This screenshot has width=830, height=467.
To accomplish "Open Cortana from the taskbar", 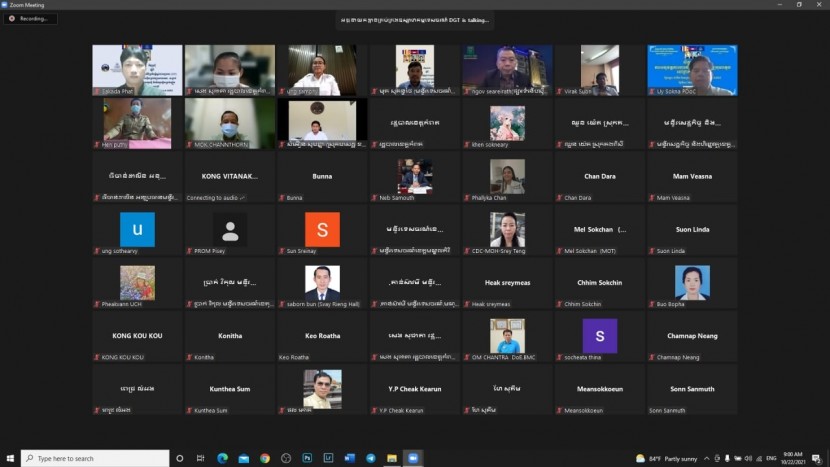I will pyautogui.click(x=180, y=458).
